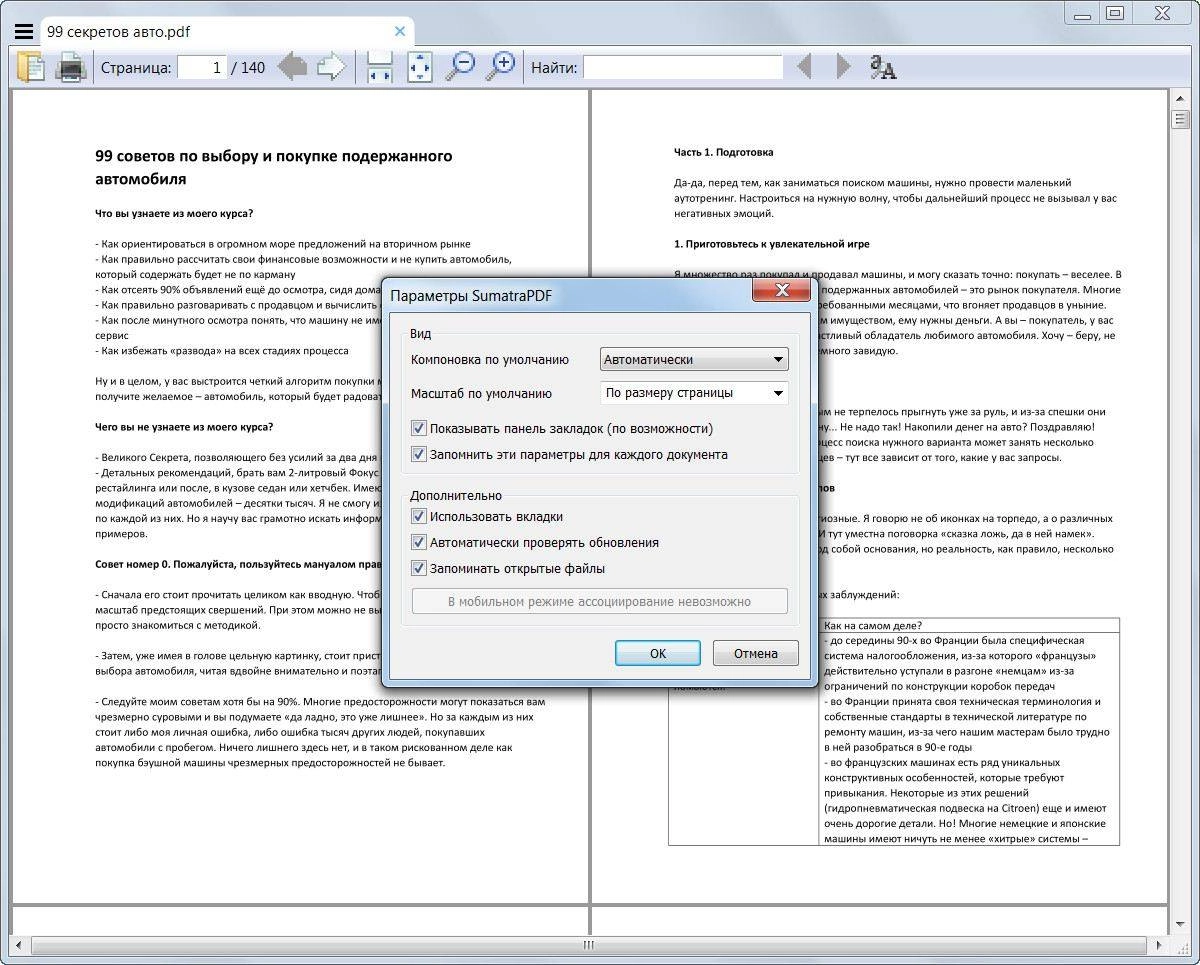Screen dimensions: 1200x965
Task: Toggle Запоминать открытые файлы checkbox
Action: 419,568
